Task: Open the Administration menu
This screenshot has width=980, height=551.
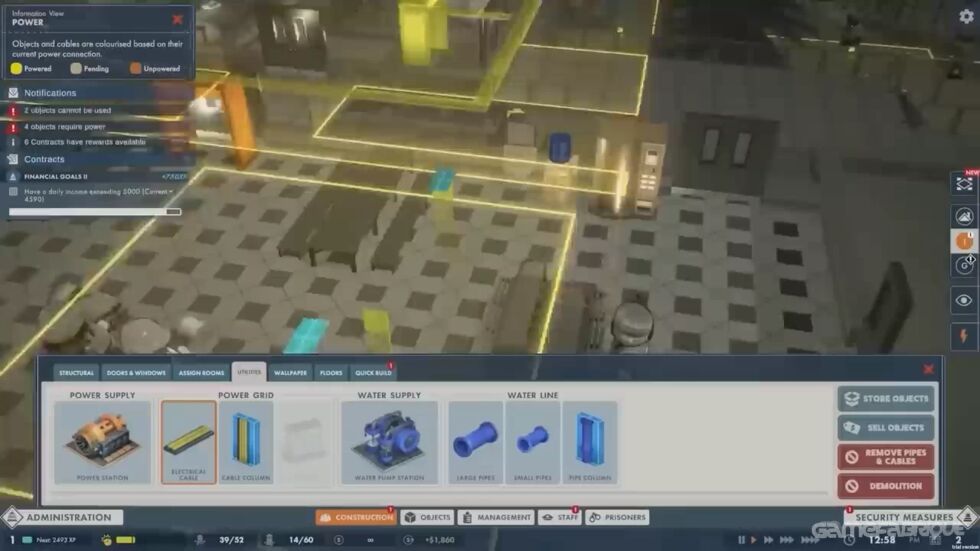Action: [x=62, y=517]
